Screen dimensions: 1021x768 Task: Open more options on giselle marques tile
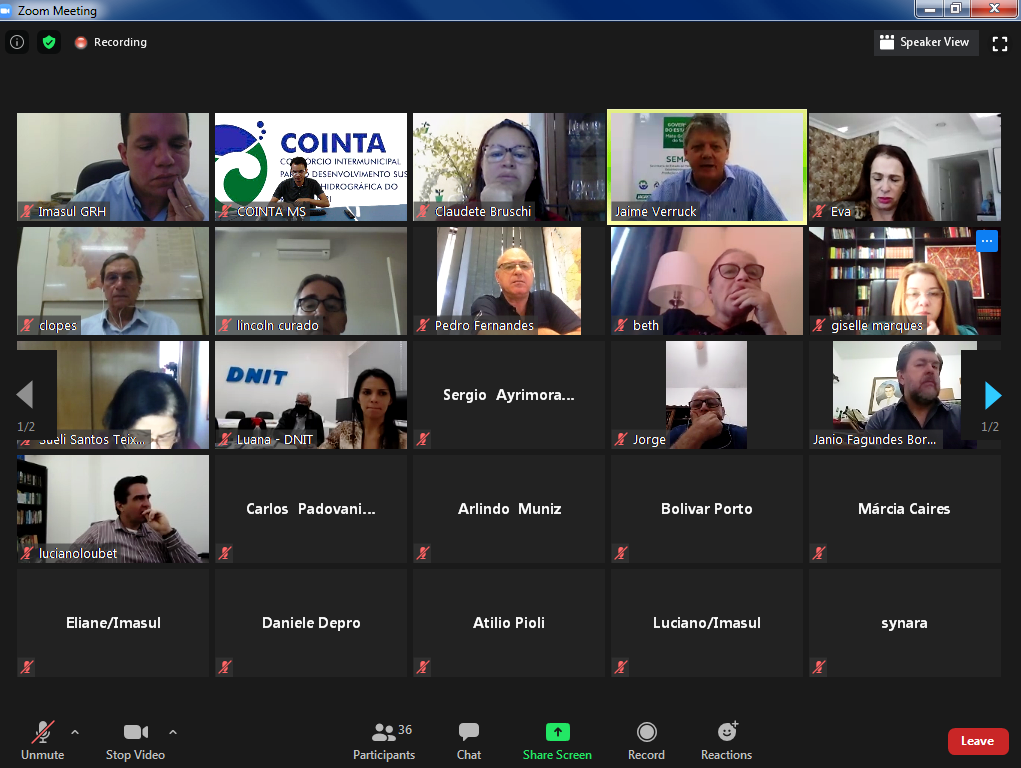(986, 241)
